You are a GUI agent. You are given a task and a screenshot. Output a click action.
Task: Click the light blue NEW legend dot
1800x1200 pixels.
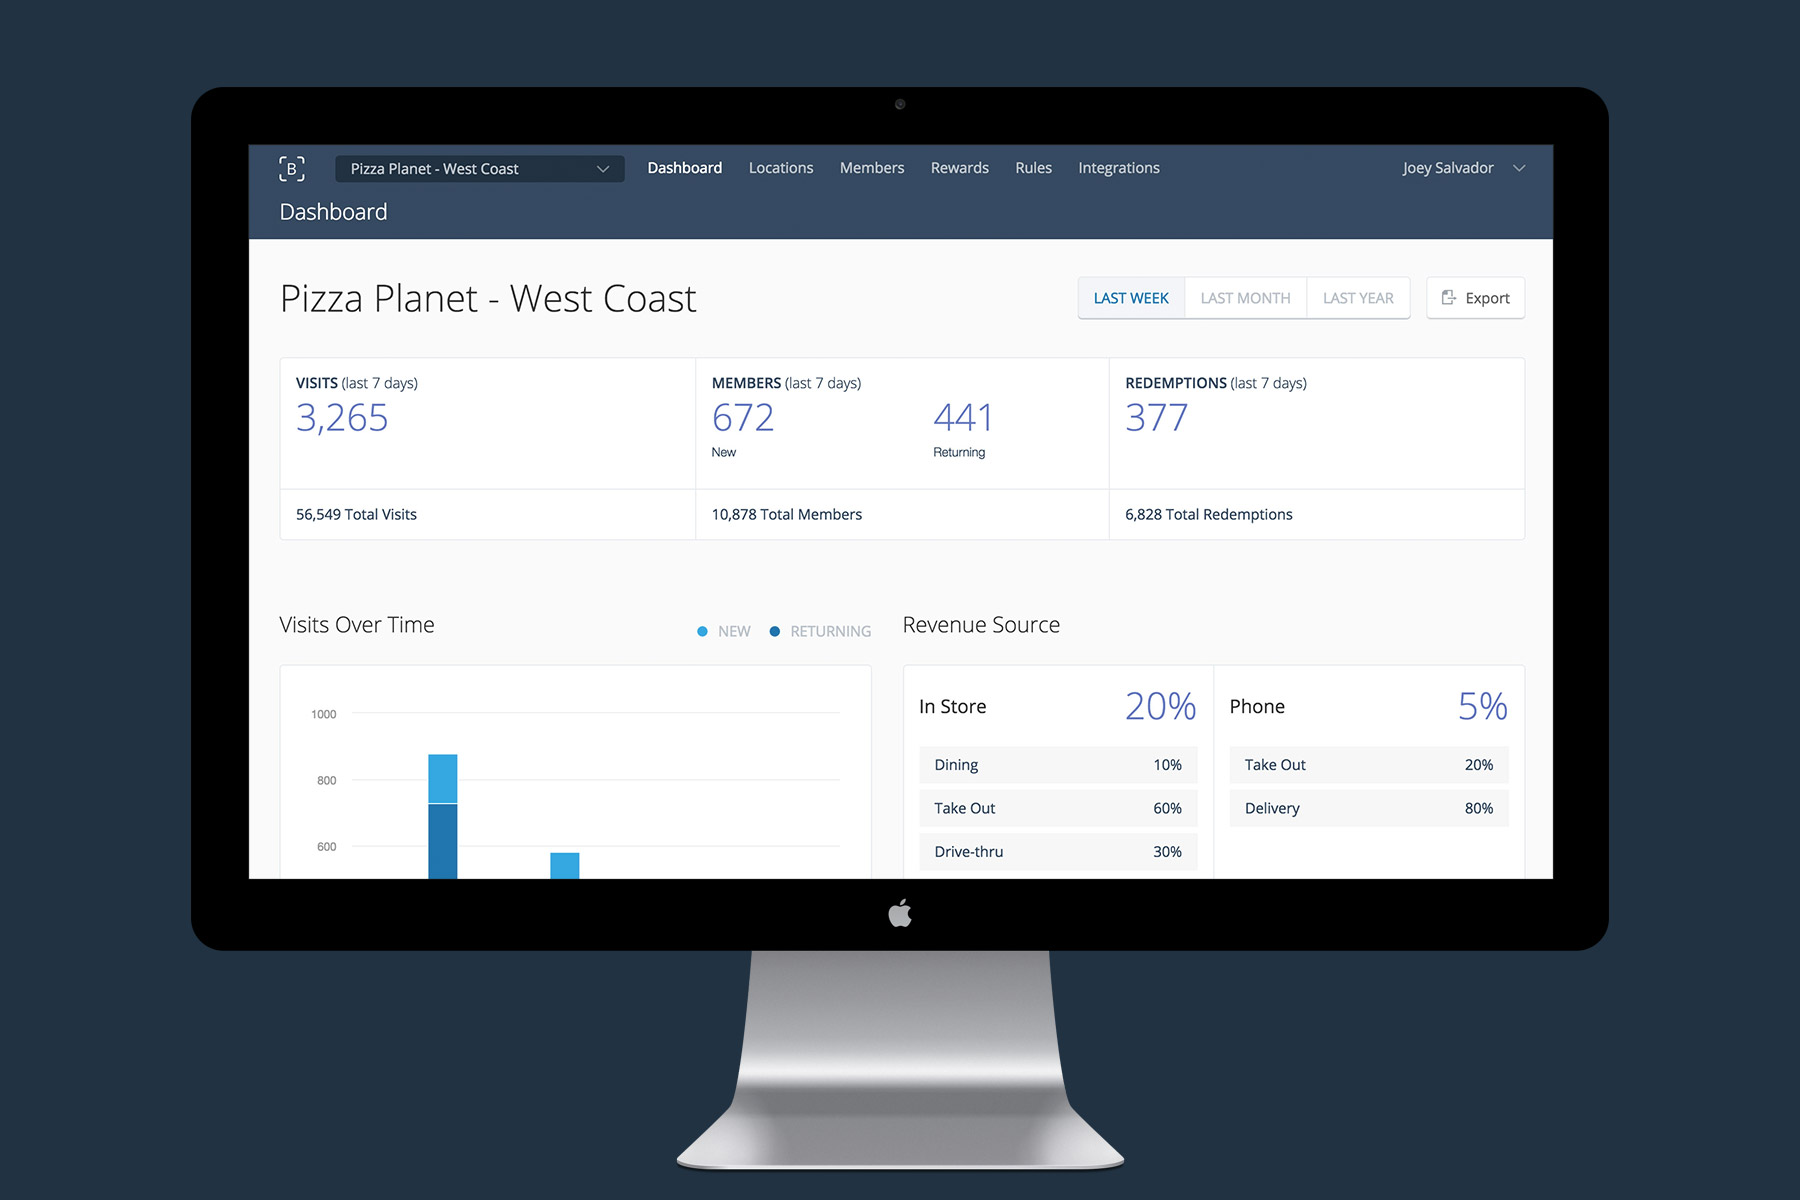[x=702, y=631]
